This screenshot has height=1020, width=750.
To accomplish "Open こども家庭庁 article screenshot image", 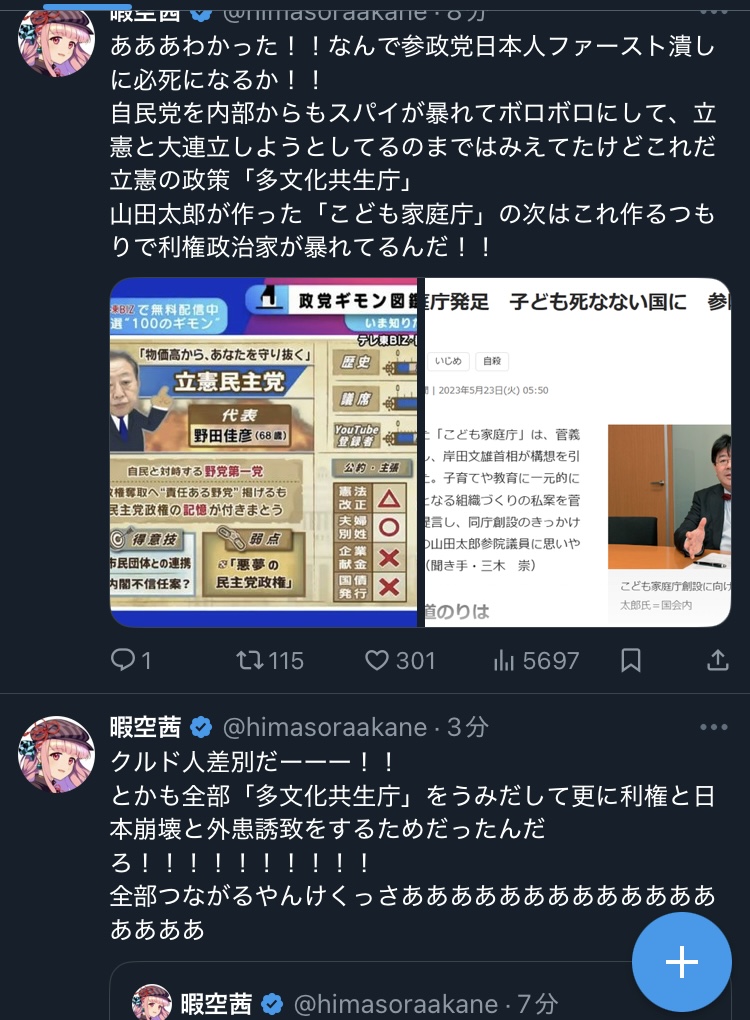I will pyautogui.click(x=578, y=452).
